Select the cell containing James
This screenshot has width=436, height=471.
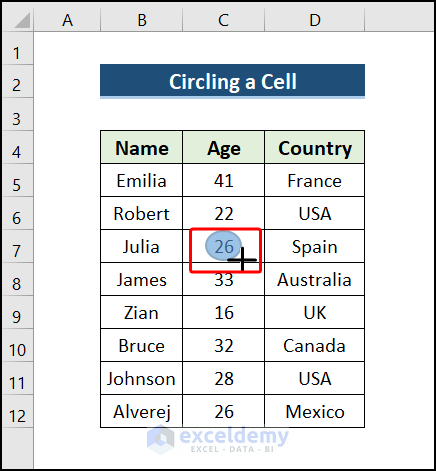(142, 279)
